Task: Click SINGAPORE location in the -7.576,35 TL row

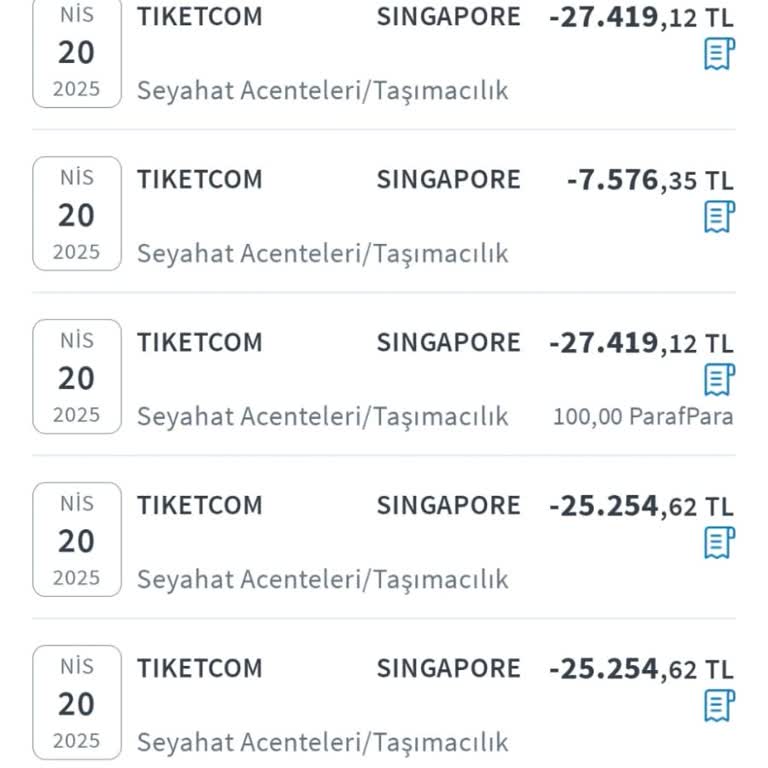Action: click(x=448, y=180)
